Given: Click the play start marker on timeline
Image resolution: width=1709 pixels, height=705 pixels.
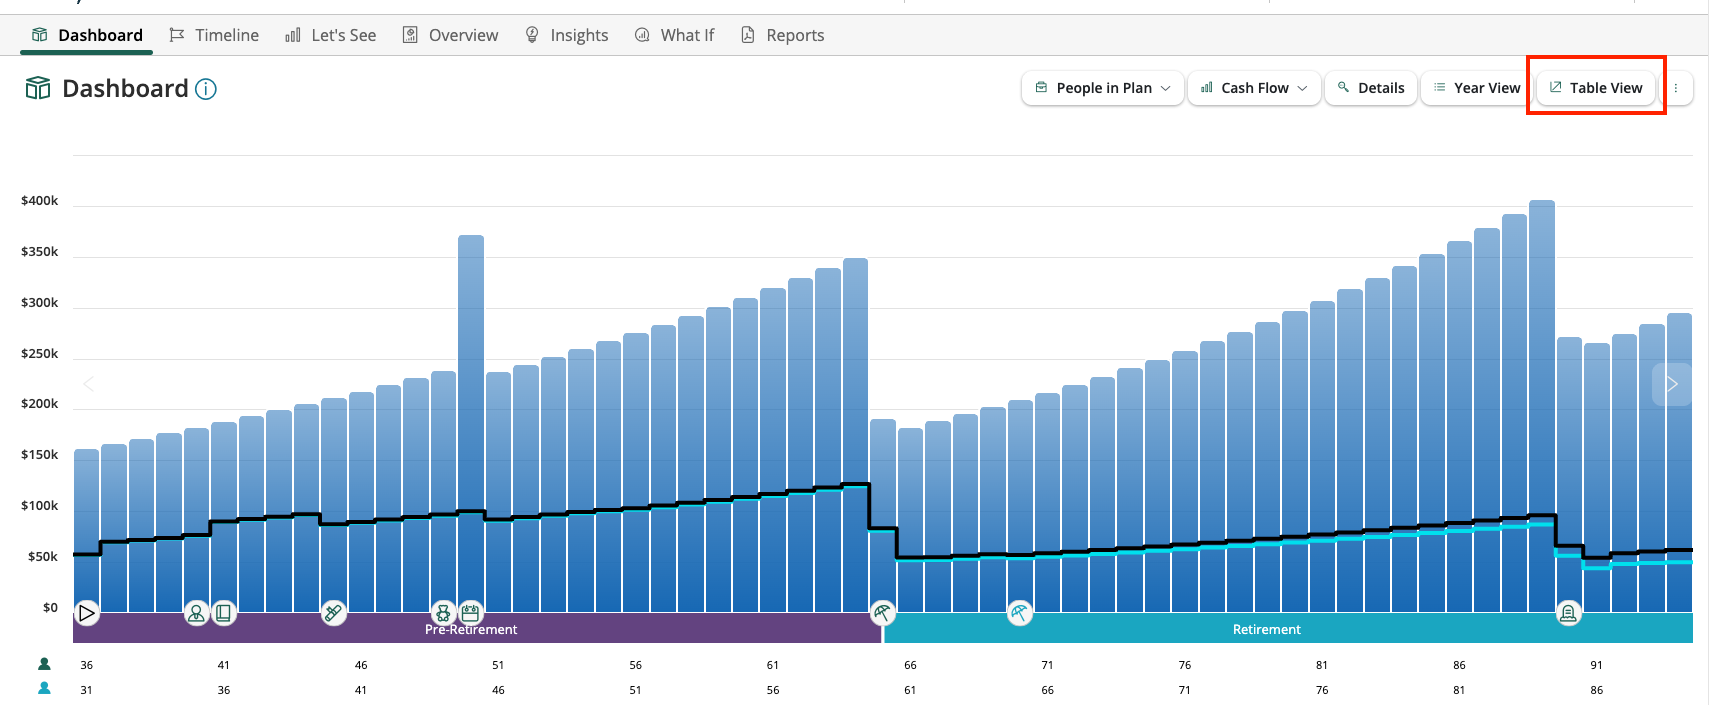Looking at the screenshot, I should pos(87,613).
